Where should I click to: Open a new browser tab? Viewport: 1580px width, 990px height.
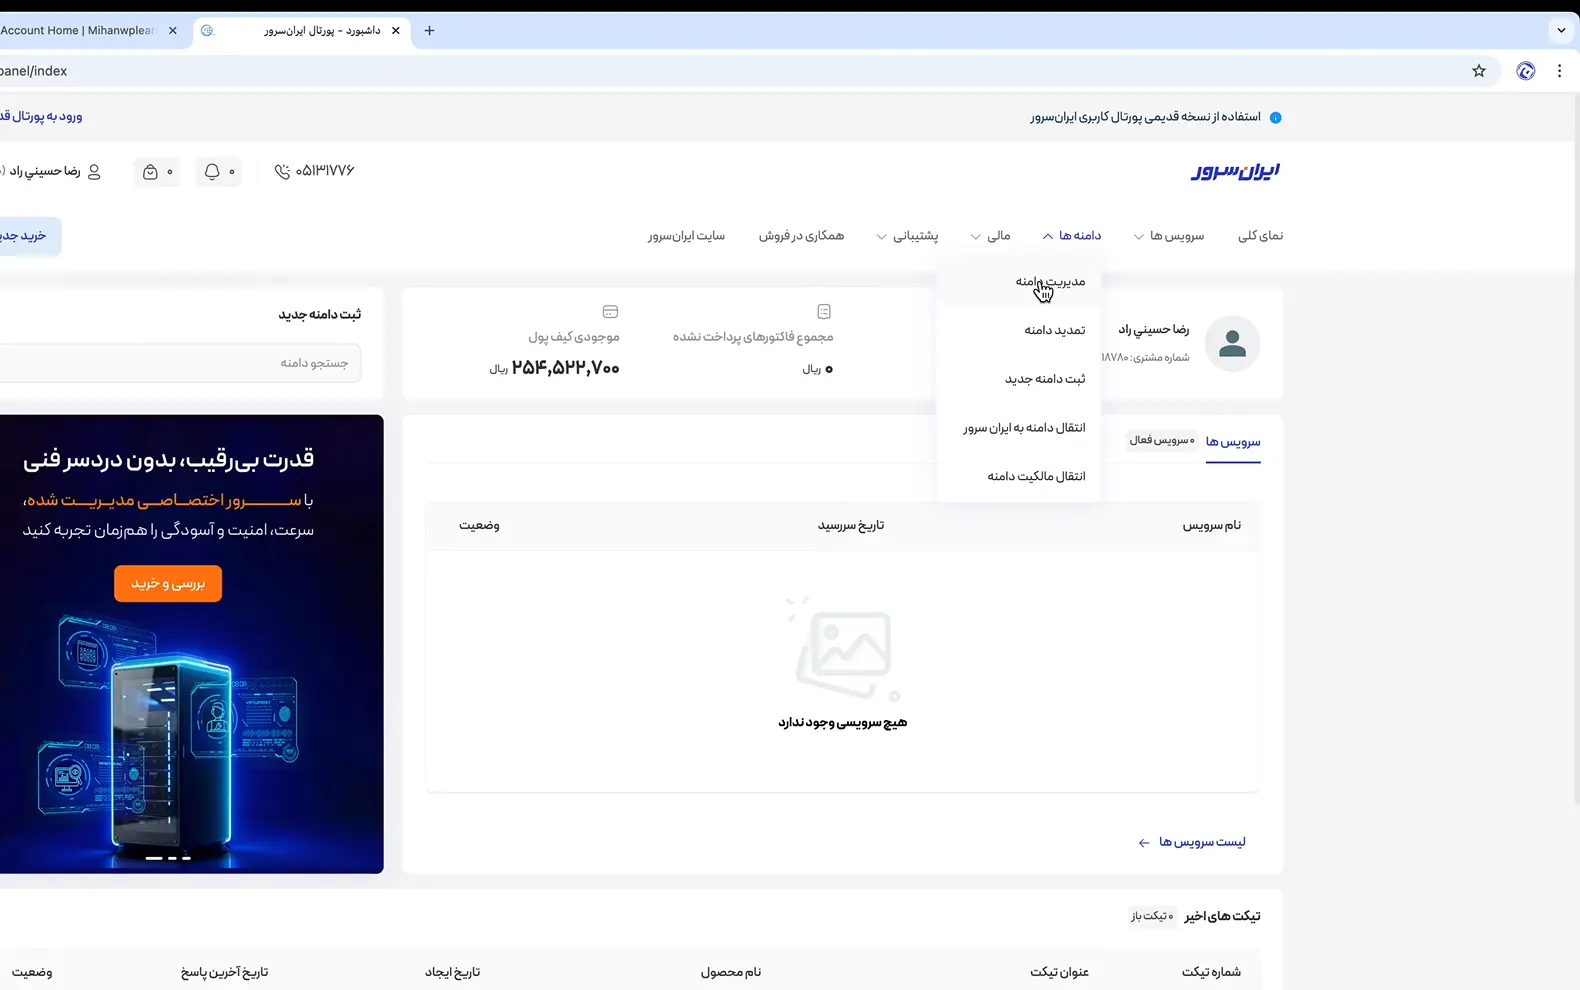coord(429,31)
